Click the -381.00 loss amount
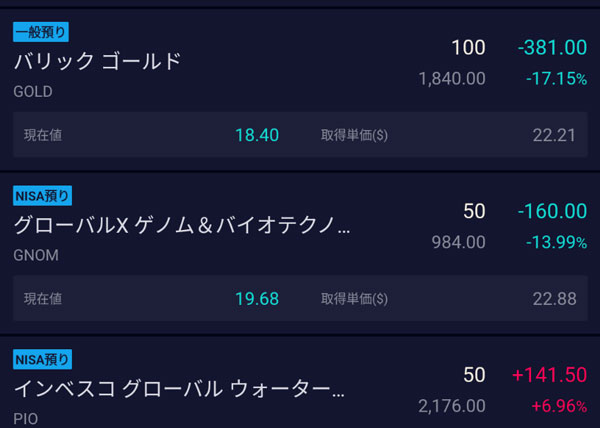The width and height of the screenshot is (600, 428). [552, 48]
